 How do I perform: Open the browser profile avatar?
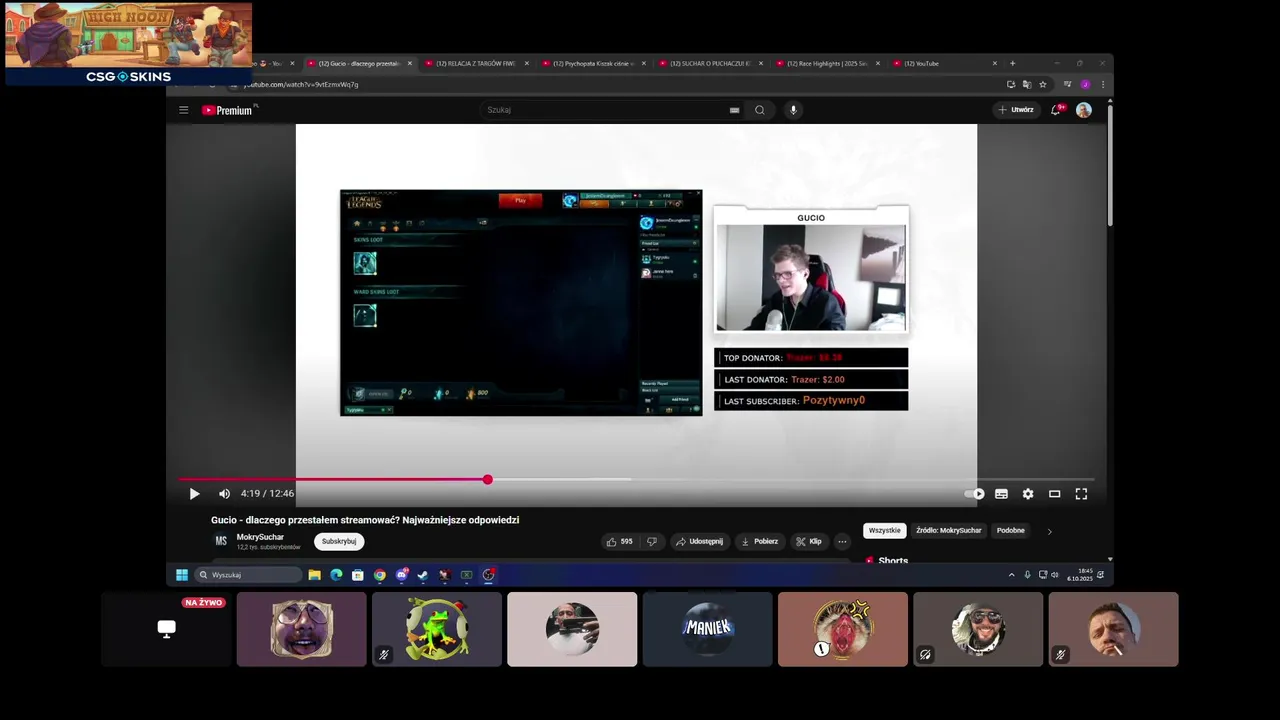pyautogui.click(x=1085, y=84)
